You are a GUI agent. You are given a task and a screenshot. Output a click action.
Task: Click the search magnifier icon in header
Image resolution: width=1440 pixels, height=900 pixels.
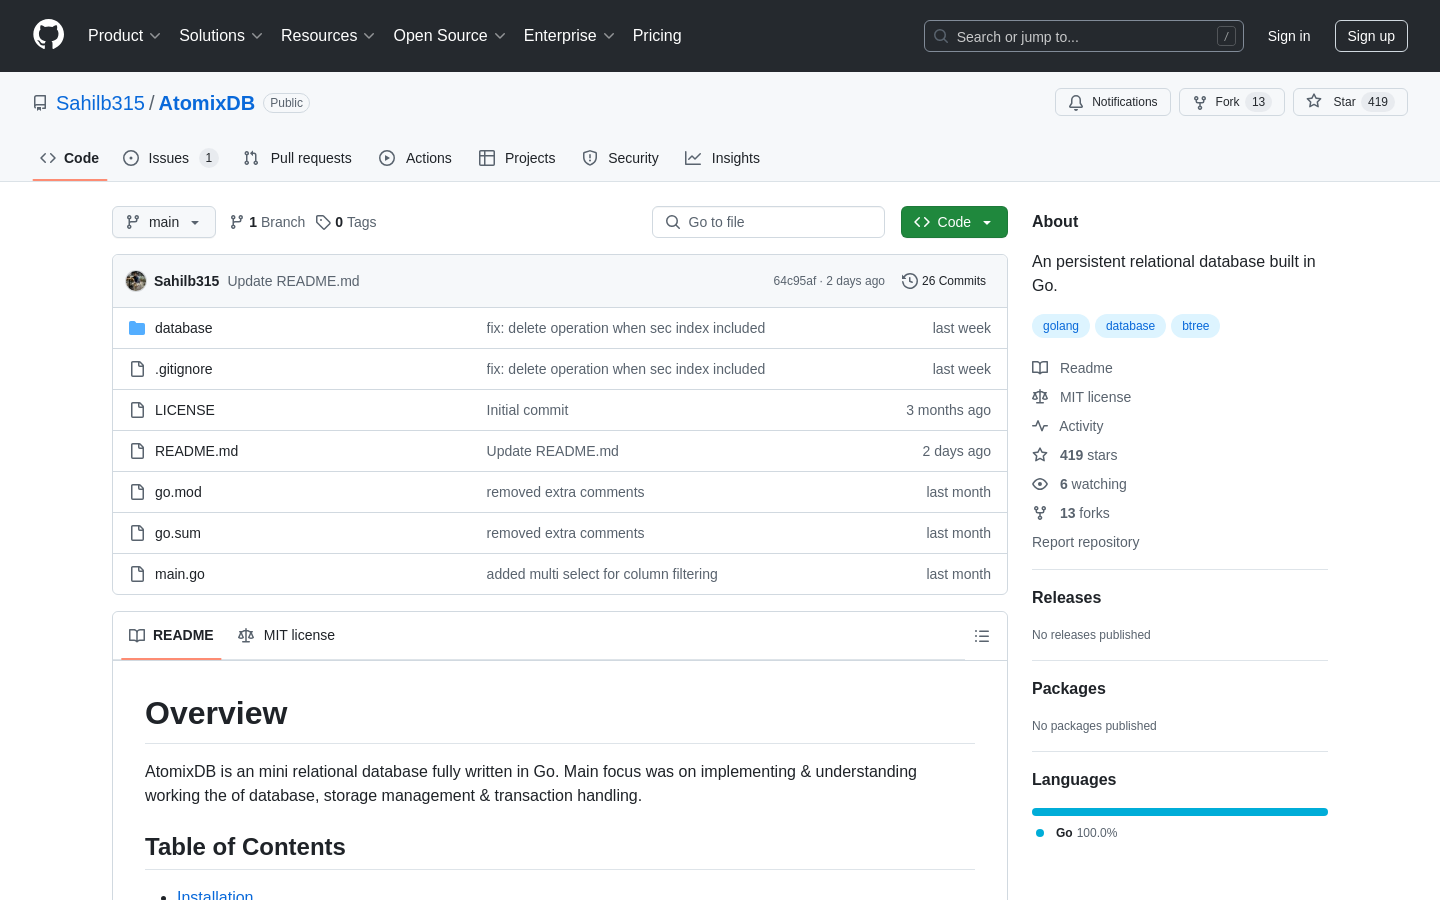[941, 36]
